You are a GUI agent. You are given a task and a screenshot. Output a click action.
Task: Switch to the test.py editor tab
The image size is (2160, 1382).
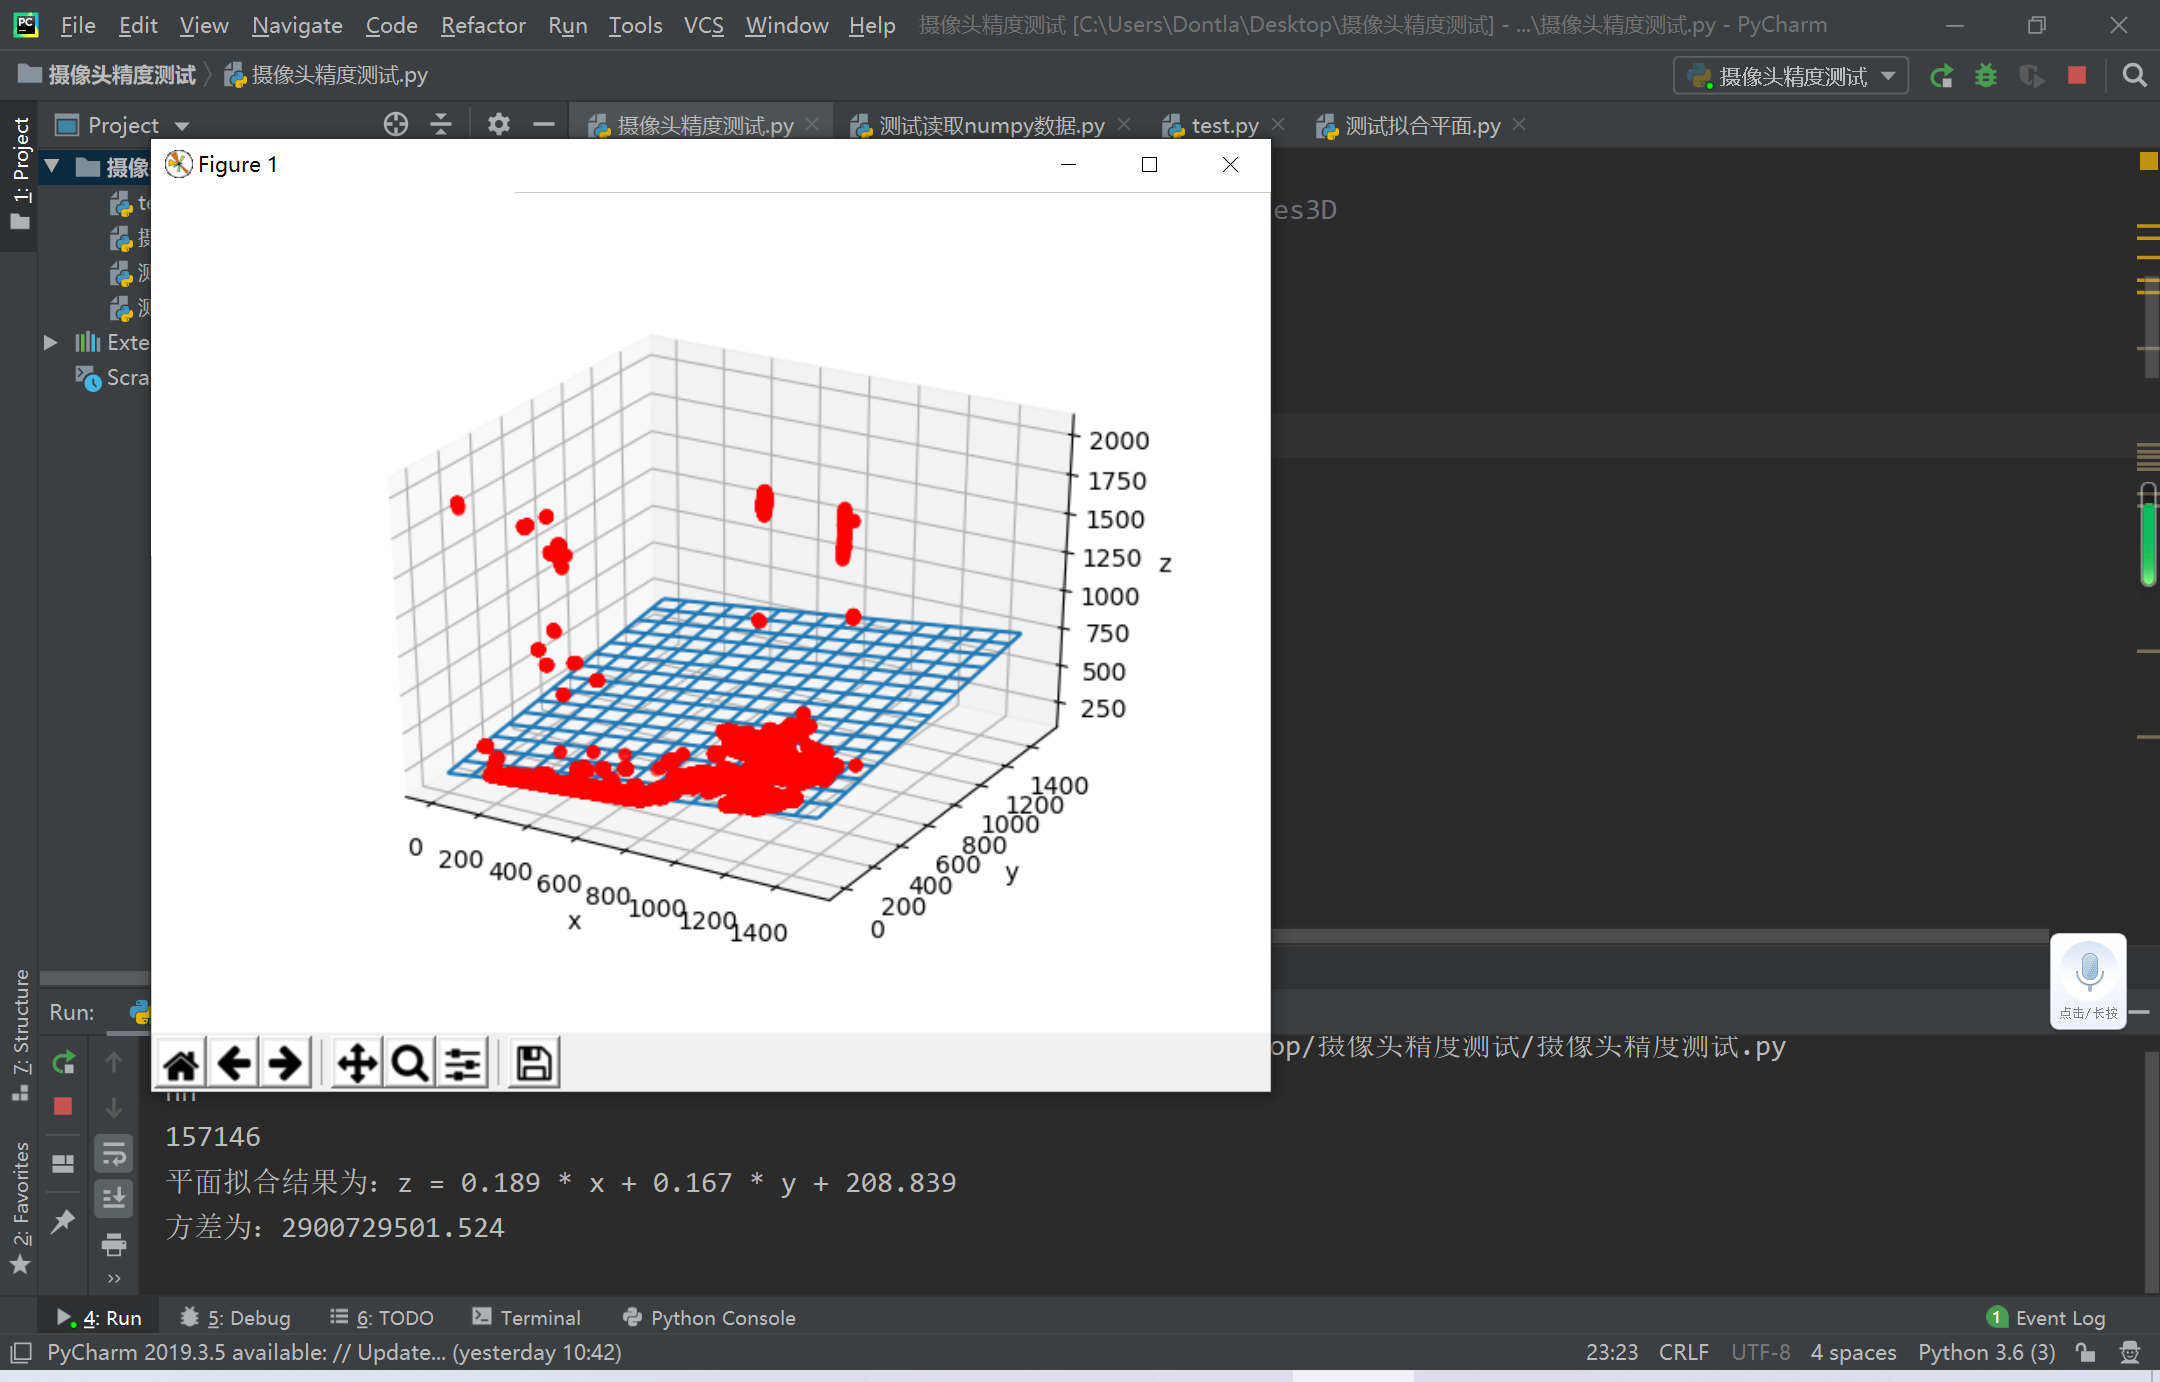tap(1222, 124)
